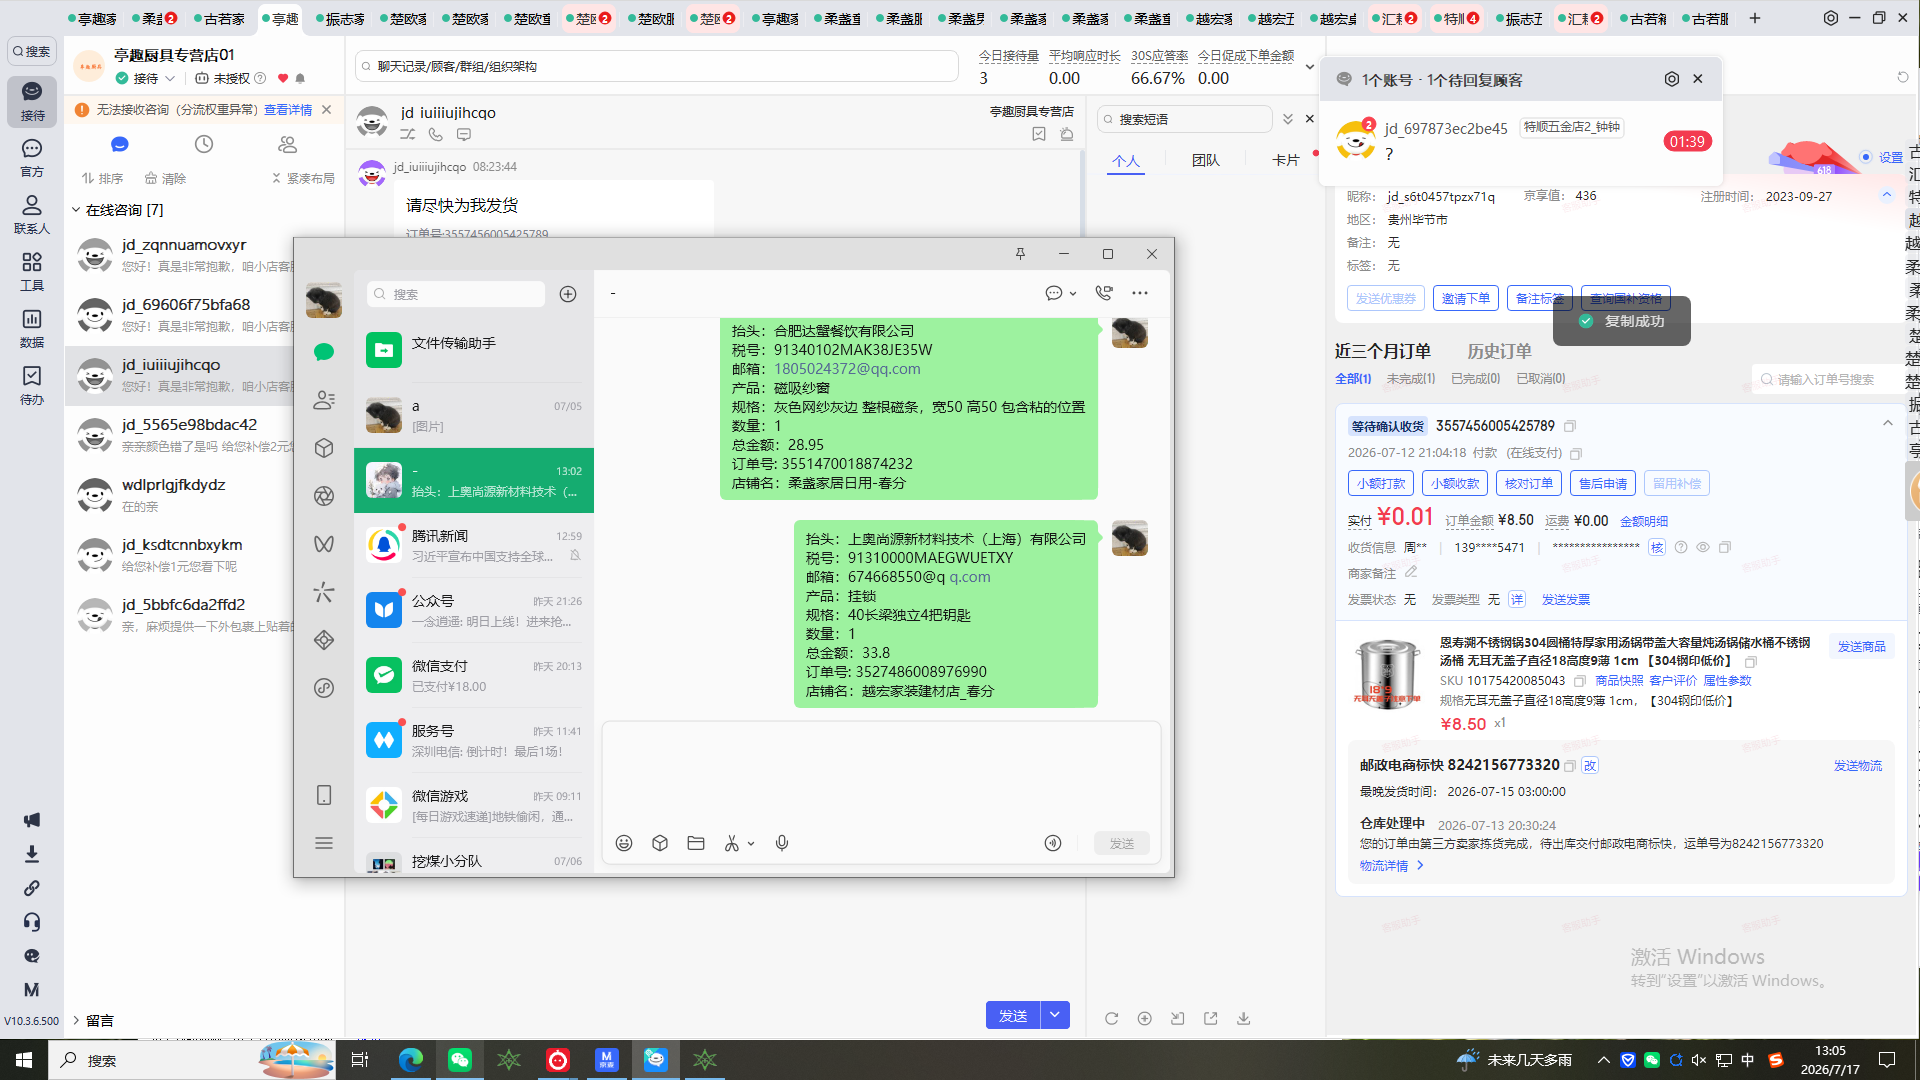Click the transfer conversation icon under jd_iuiiiujihcqo
The height and width of the screenshot is (1080, 1920).
pyautogui.click(x=408, y=134)
